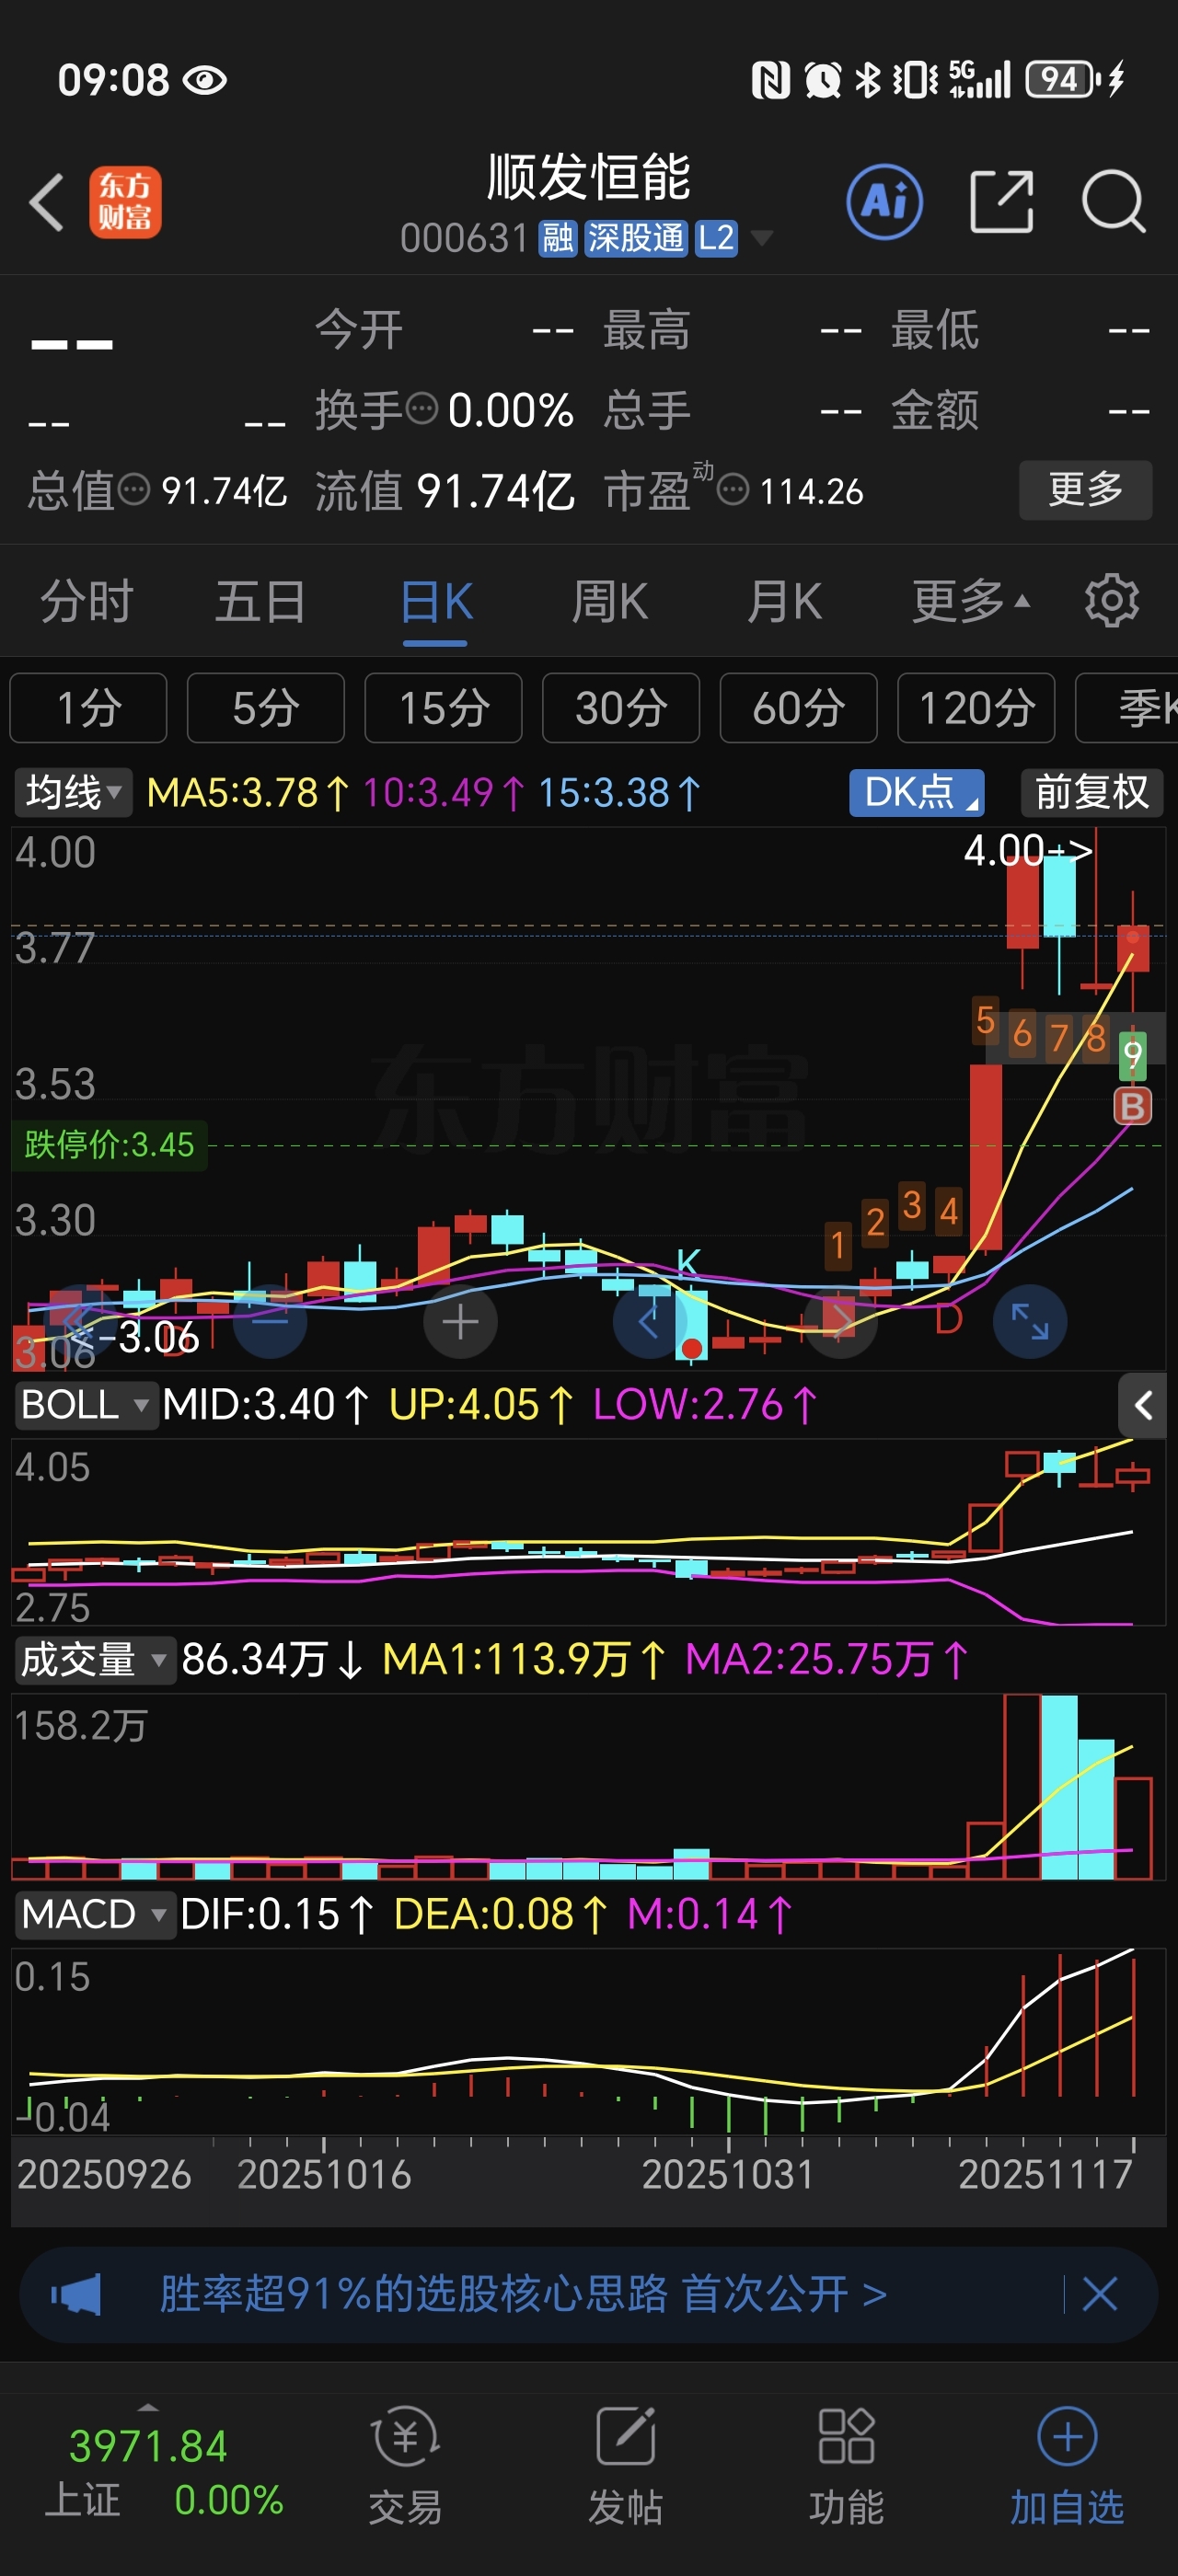Screen dimensions: 1178x2576
Task: Tap the share/export icon
Action: pos(1001,202)
